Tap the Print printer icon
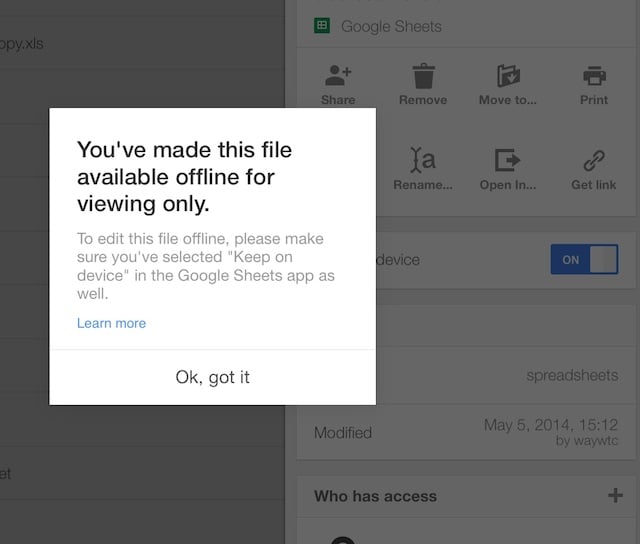Image resolution: width=640 pixels, height=544 pixels. (x=594, y=76)
